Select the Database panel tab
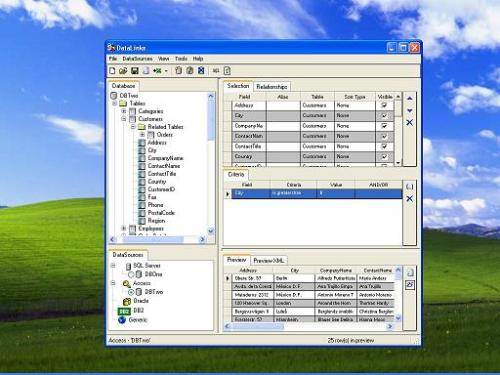This screenshot has height=375, width=500. click(x=123, y=86)
